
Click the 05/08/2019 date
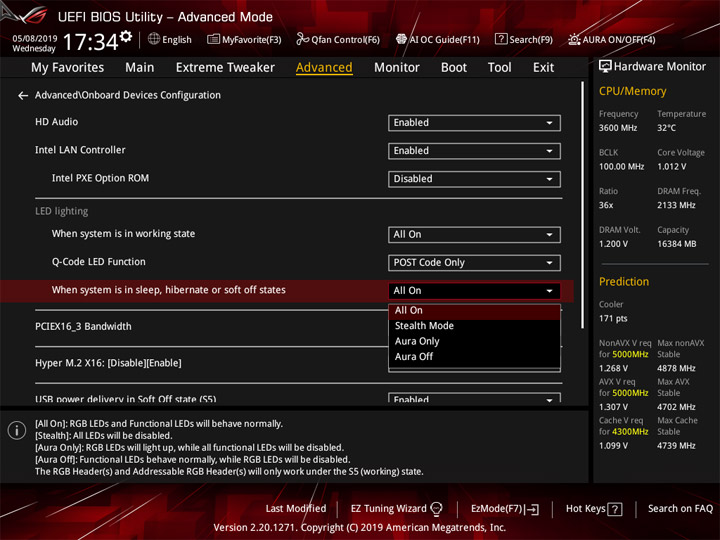pyautogui.click(x=35, y=39)
